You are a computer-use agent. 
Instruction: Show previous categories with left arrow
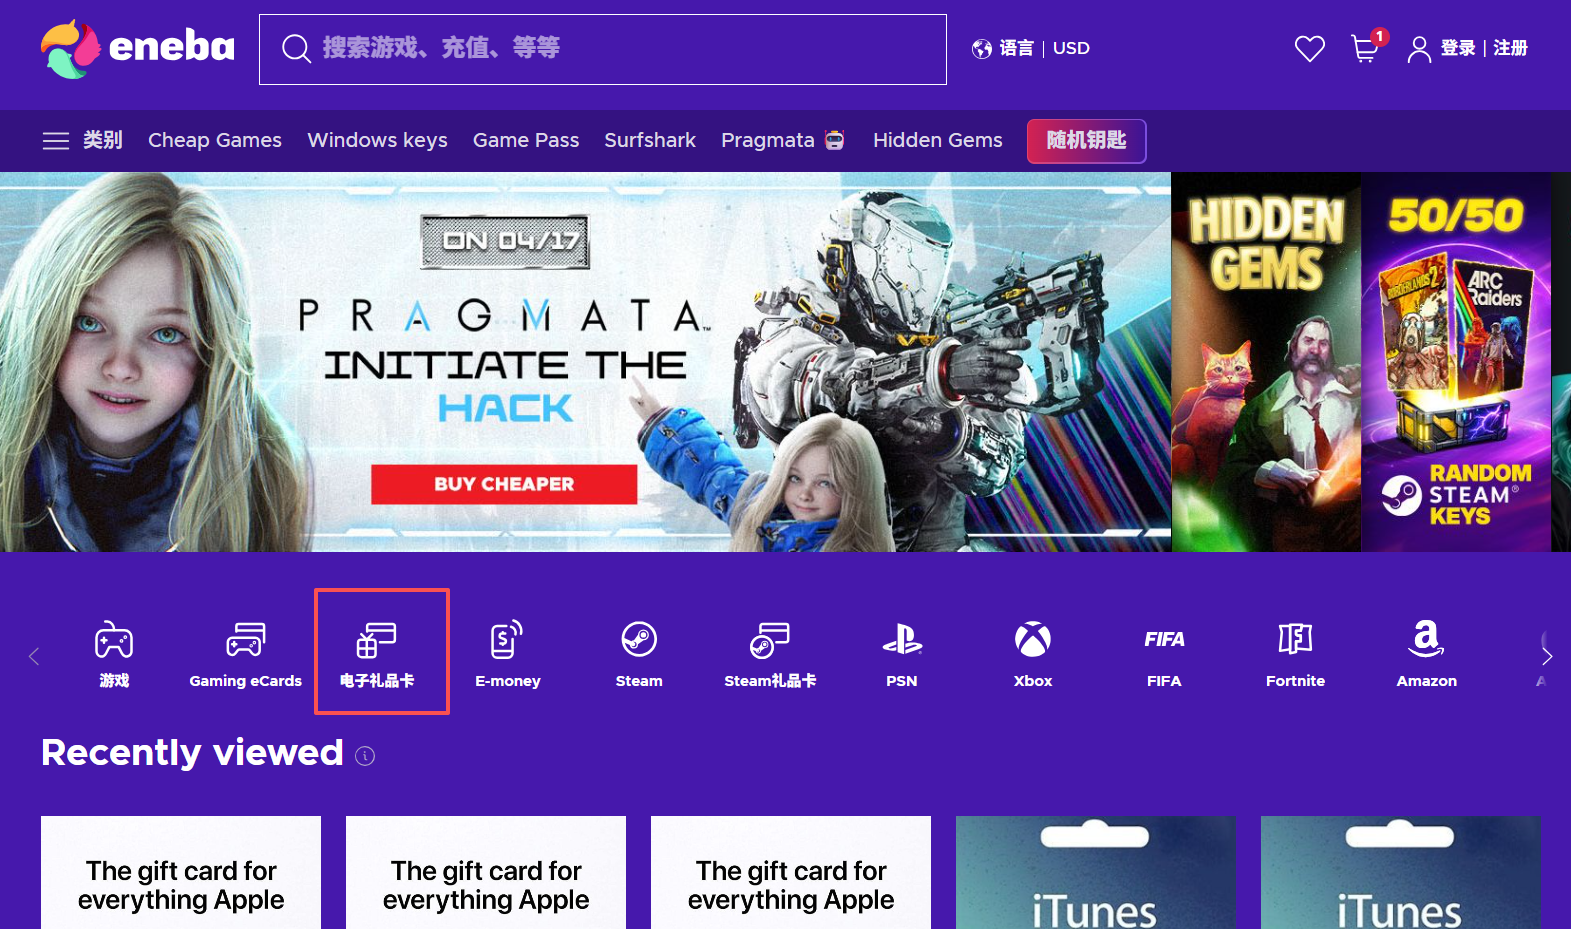(x=34, y=656)
